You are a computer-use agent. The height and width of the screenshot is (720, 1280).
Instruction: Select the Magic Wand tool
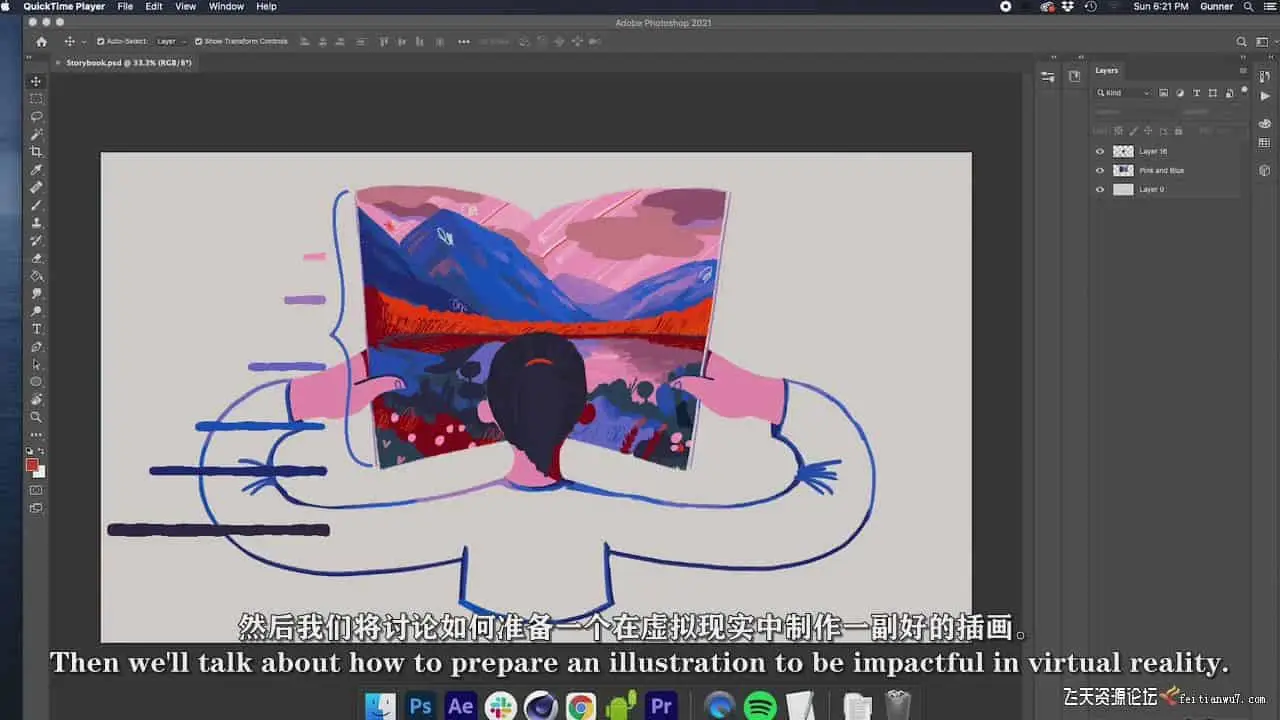pos(36,134)
